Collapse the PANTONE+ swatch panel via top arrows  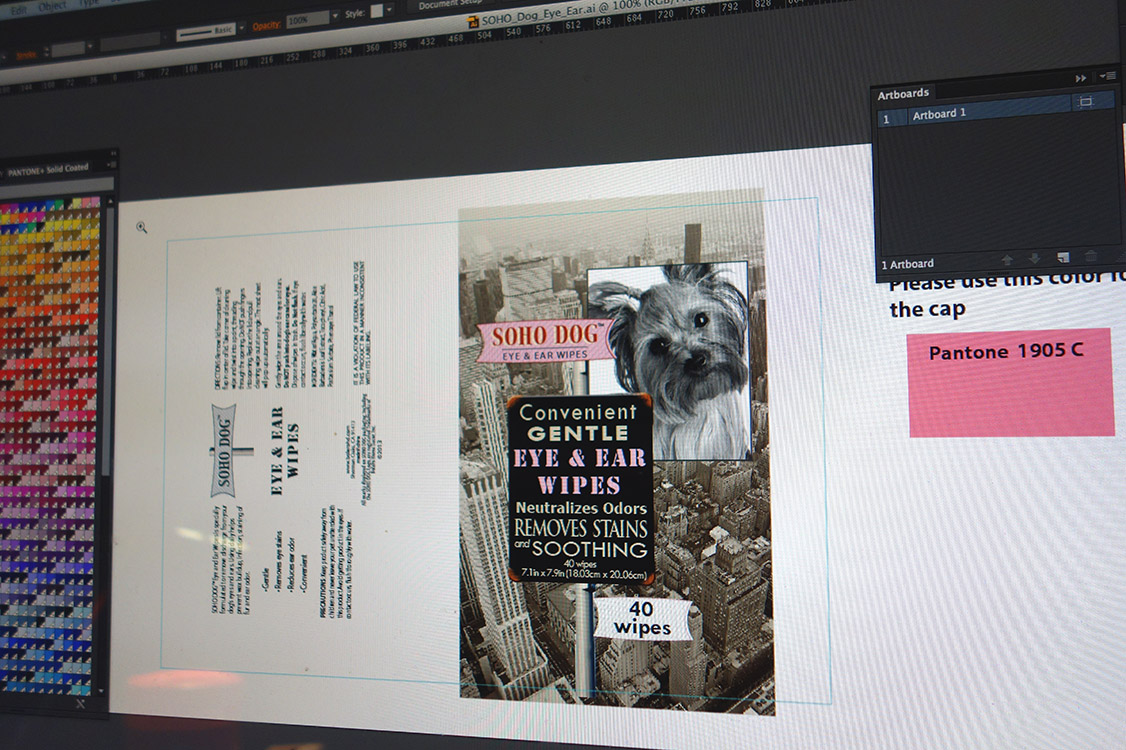(112, 154)
